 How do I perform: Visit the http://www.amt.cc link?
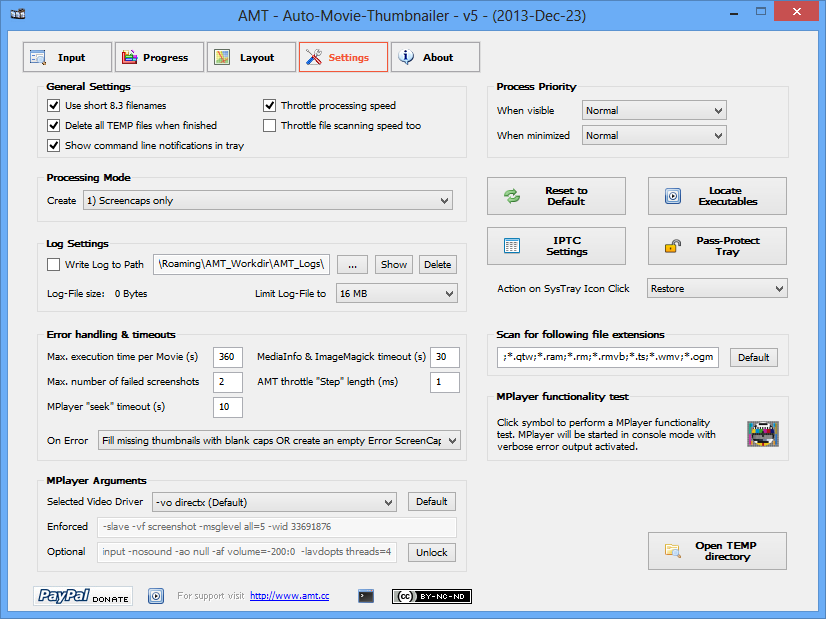(290, 596)
